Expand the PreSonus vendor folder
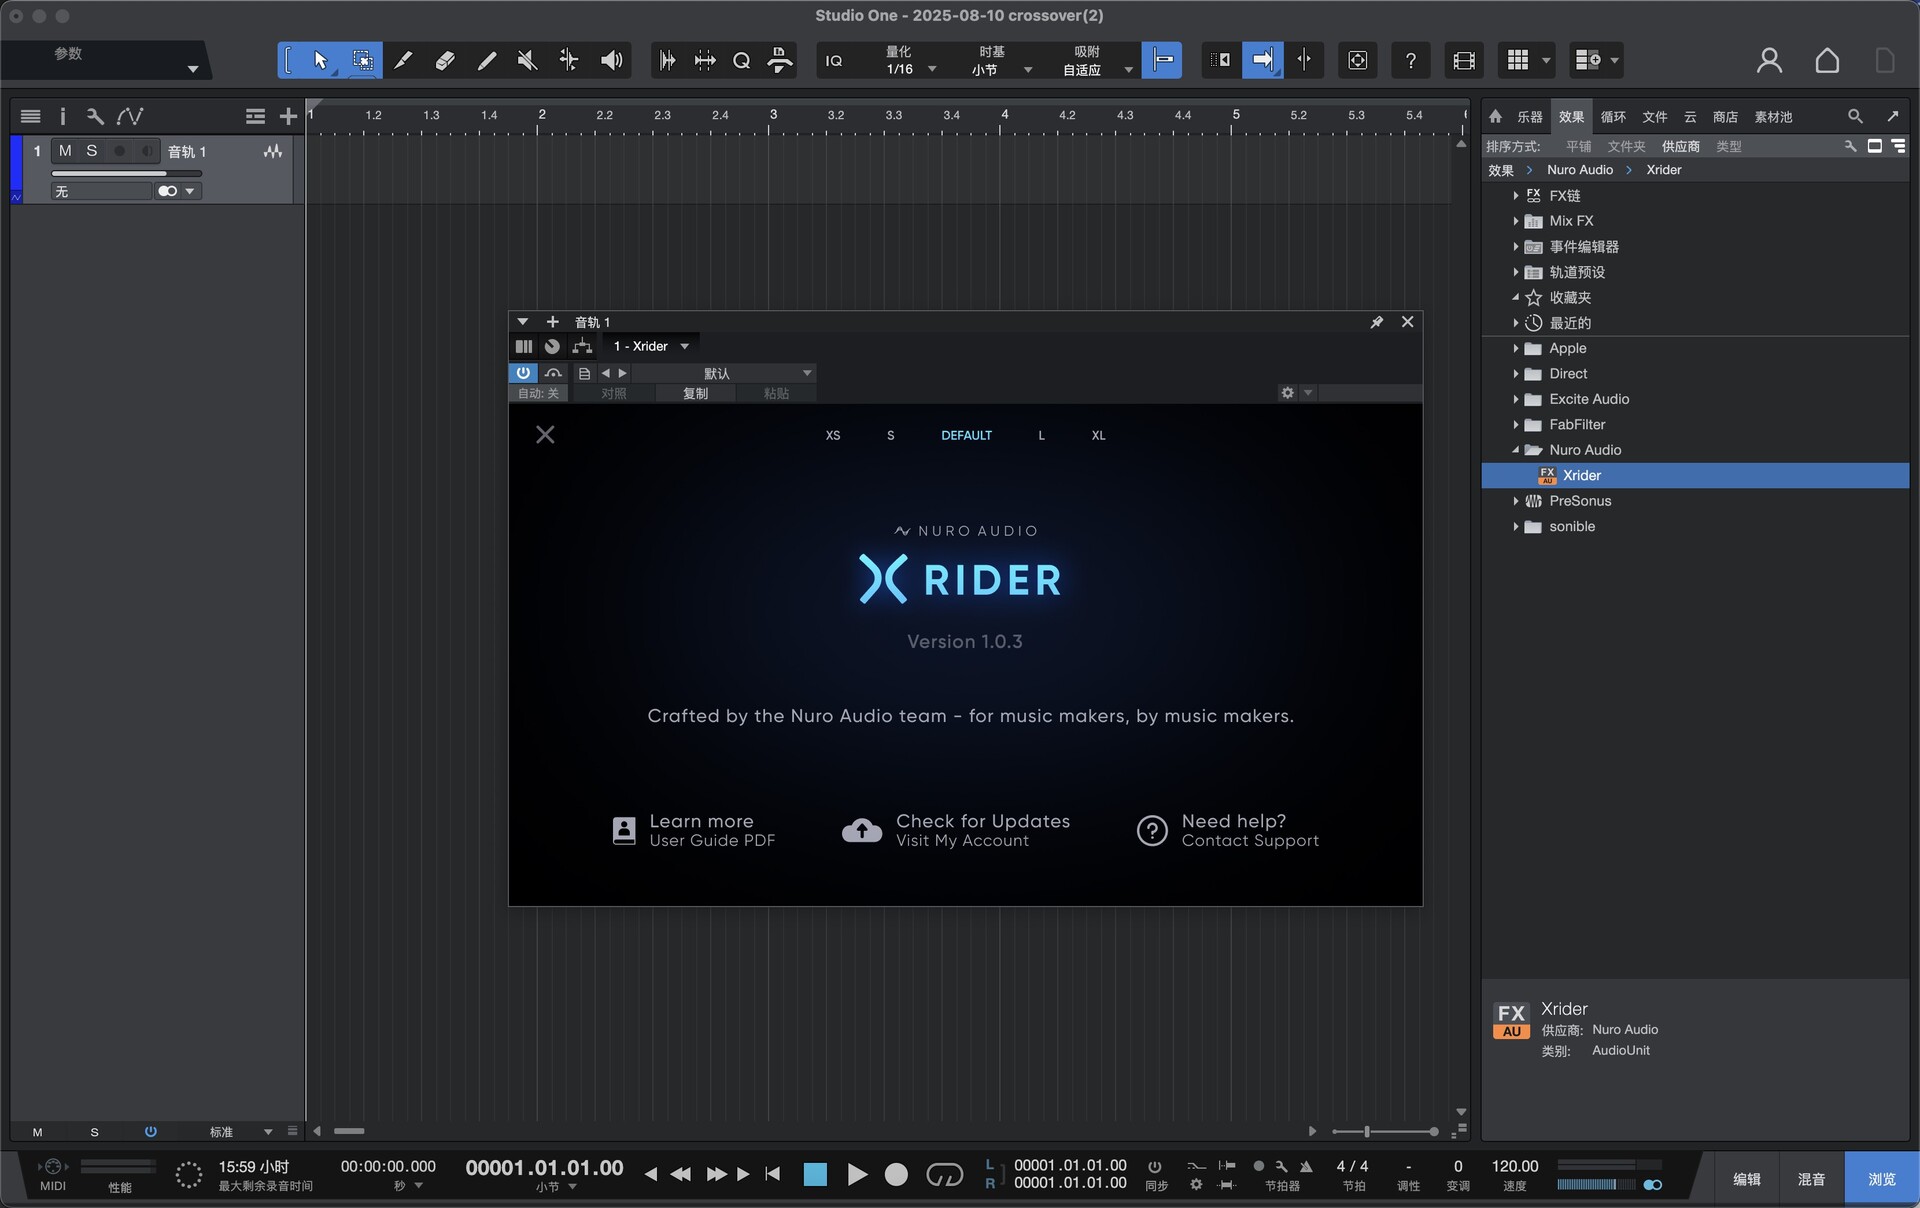This screenshot has width=1920, height=1208. [x=1516, y=501]
